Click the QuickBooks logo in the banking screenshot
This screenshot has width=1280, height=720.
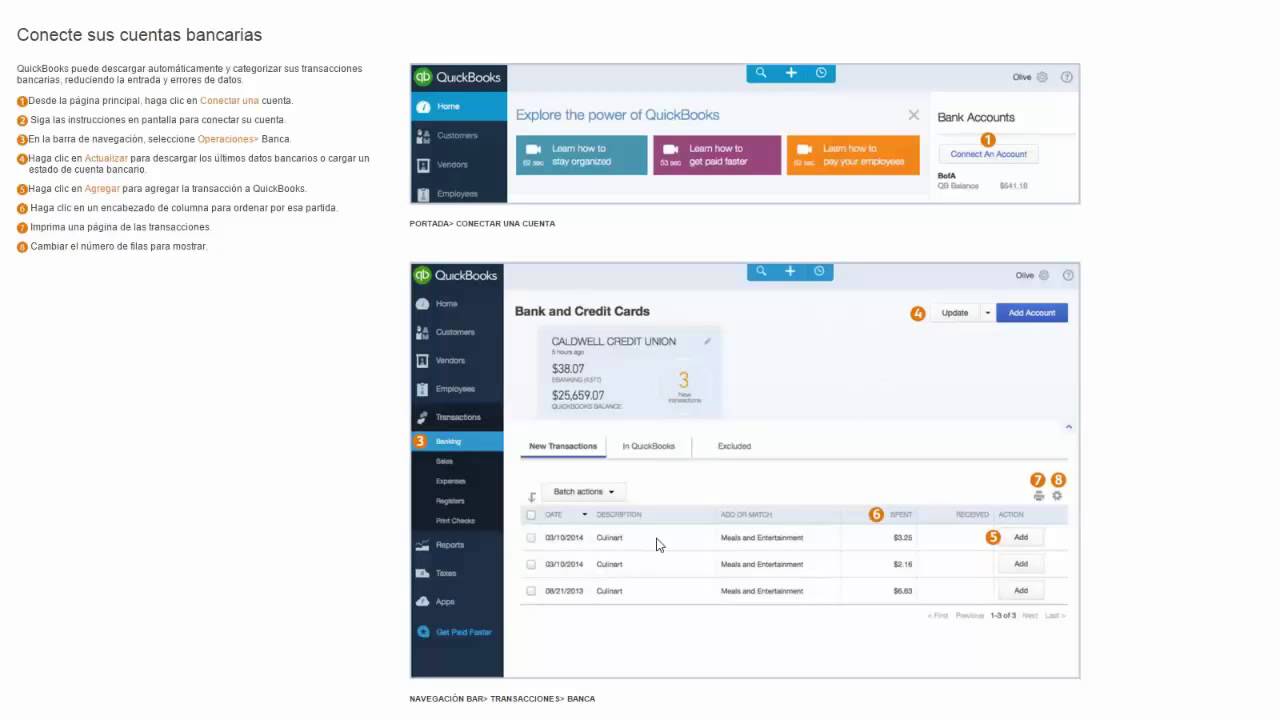pyautogui.click(x=457, y=275)
